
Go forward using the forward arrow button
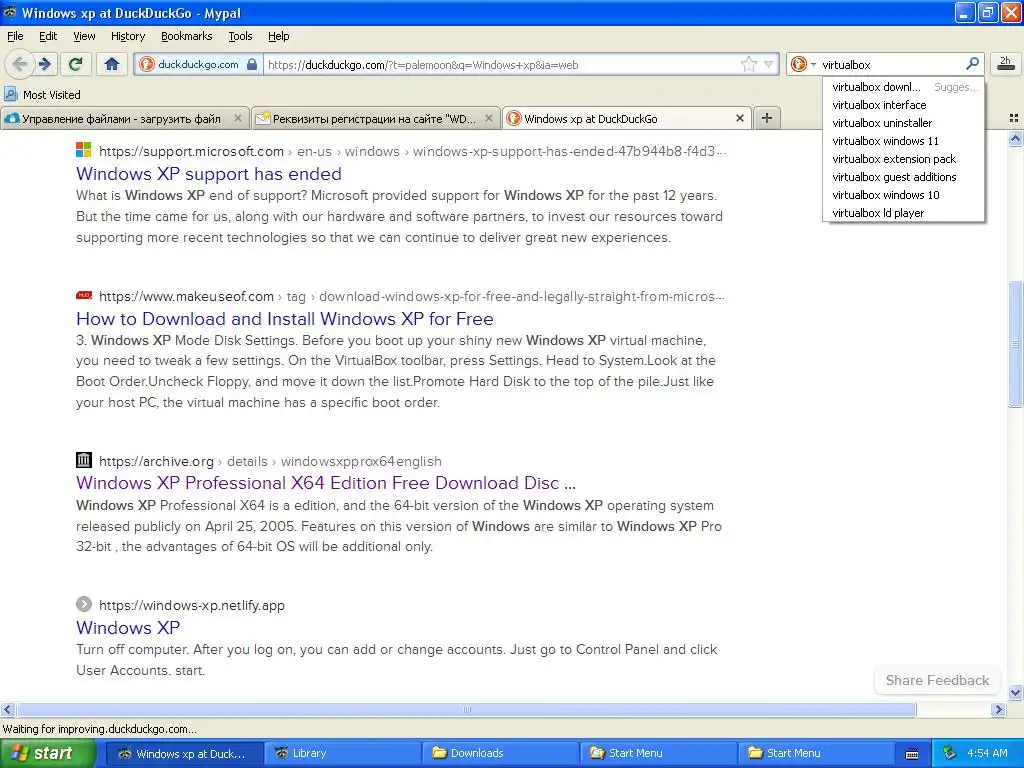point(45,64)
